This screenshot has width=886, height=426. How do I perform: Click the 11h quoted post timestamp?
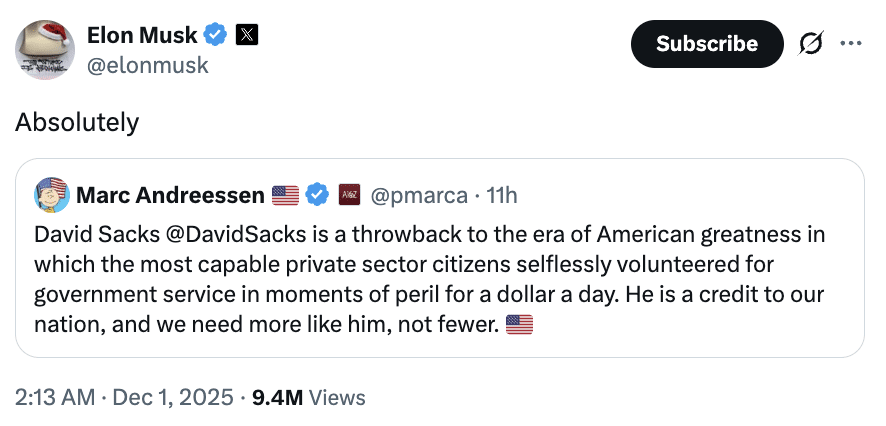click(500, 195)
